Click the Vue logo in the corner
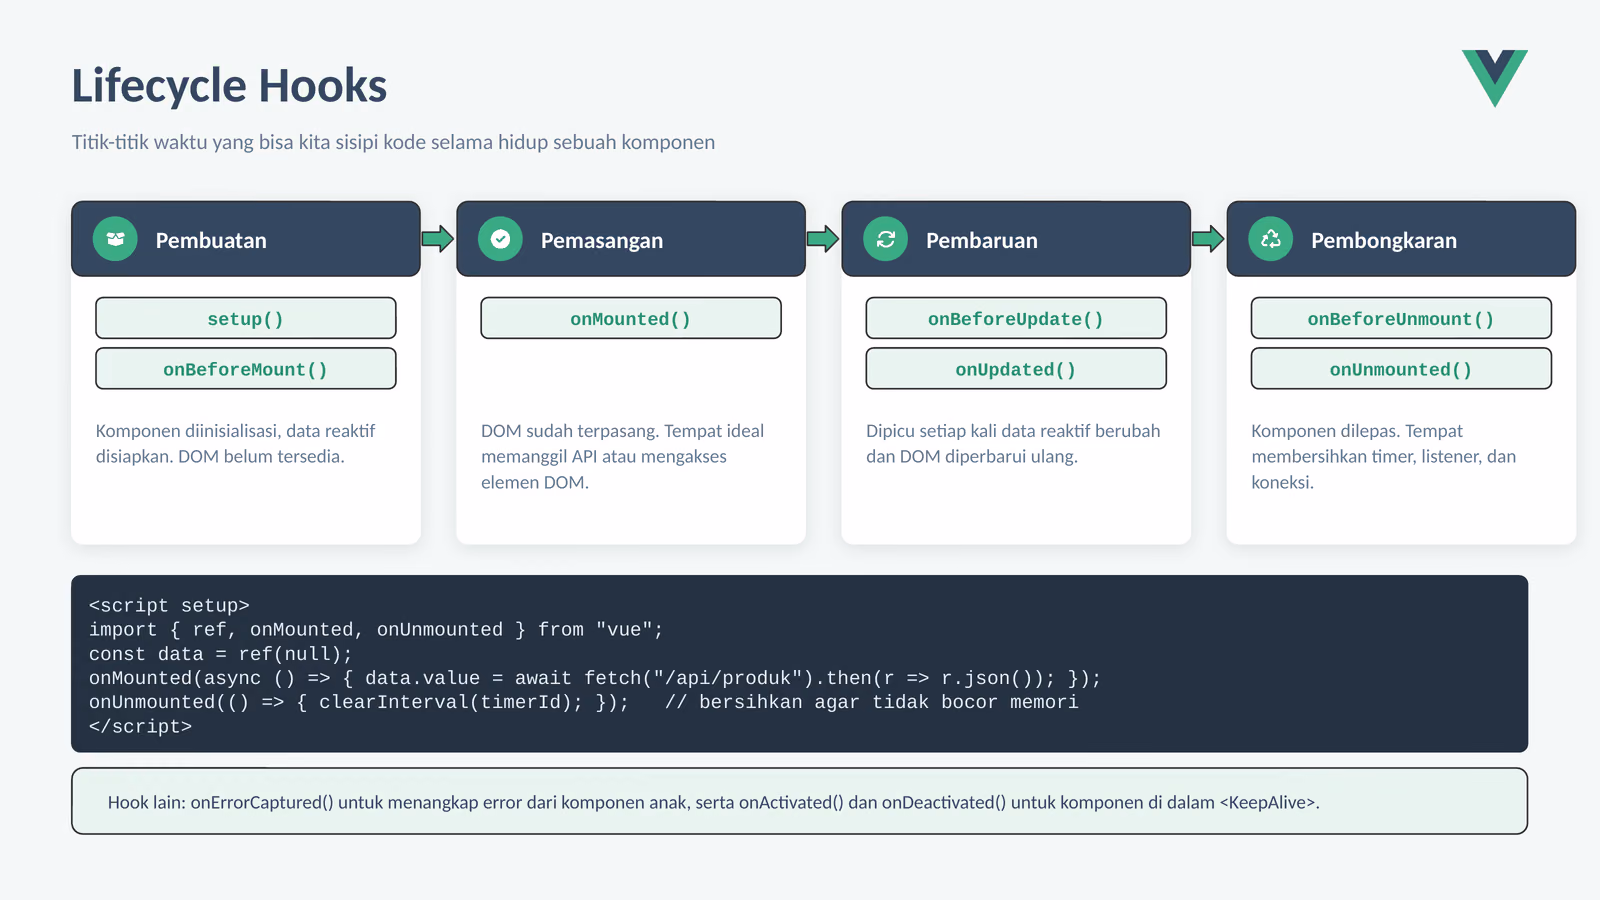The height and width of the screenshot is (900, 1600). [1494, 78]
